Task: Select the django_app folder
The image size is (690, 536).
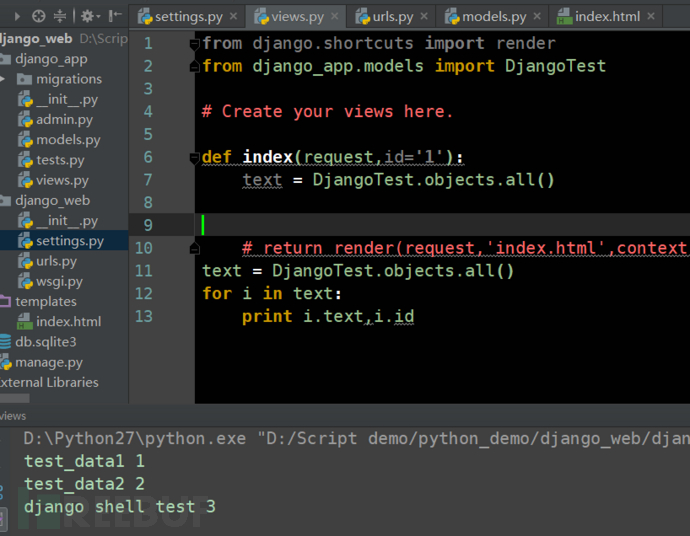Action: coord(44,59)
